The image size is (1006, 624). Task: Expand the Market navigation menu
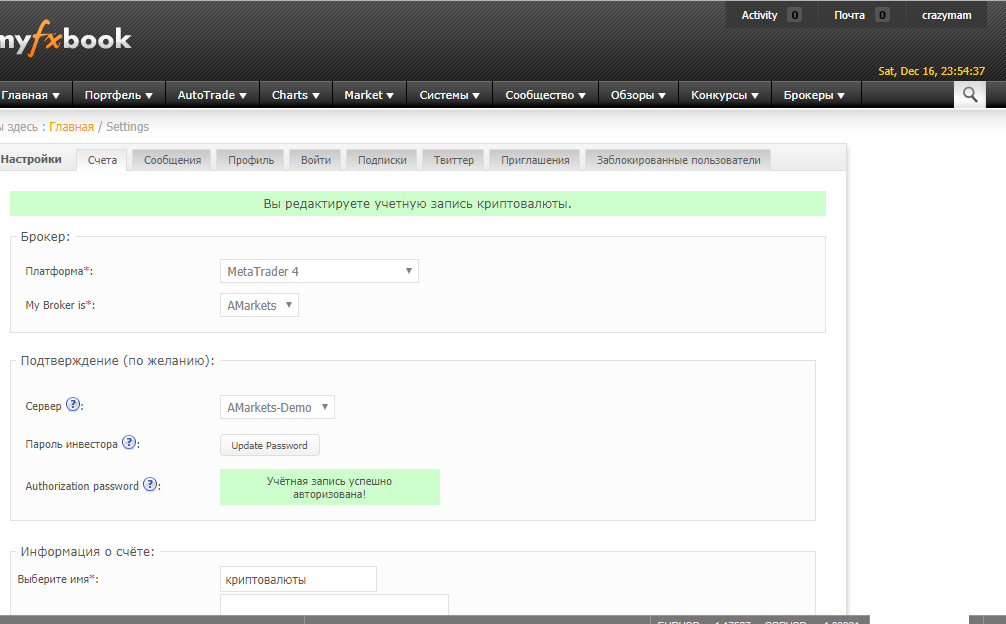coord(369,95)
